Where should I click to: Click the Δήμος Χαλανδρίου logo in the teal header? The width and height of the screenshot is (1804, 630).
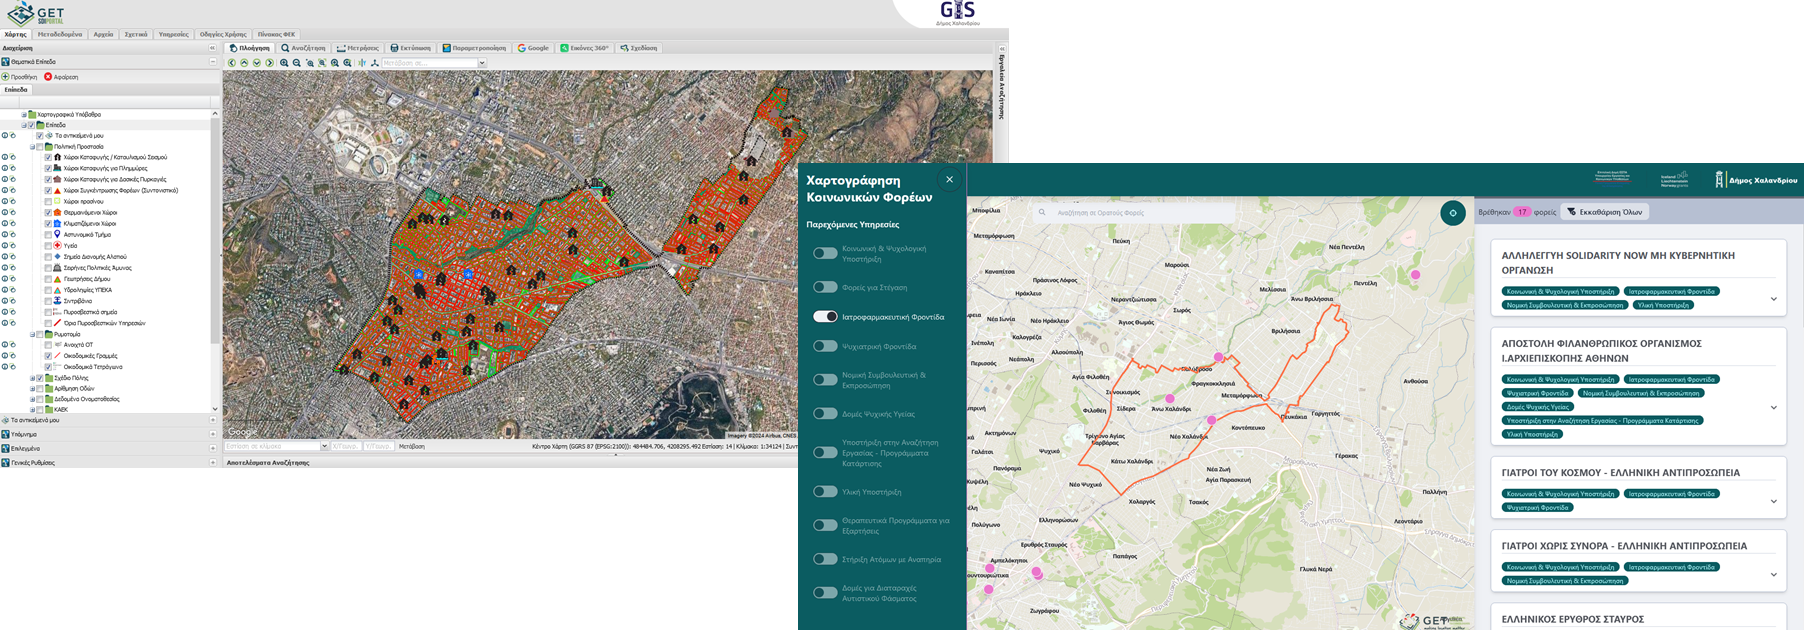[x=1755, y=180]
